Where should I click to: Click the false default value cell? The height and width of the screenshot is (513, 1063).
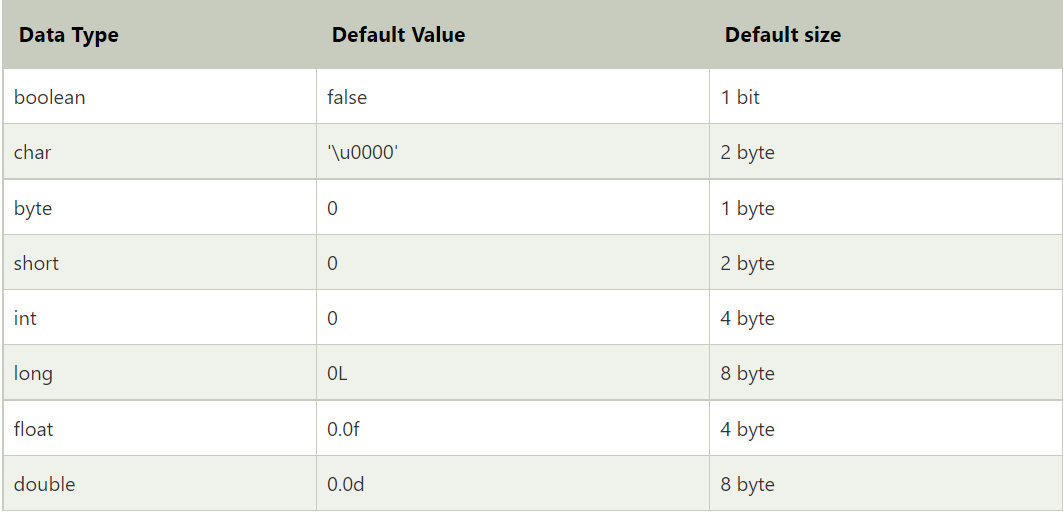tap(347, 98)
